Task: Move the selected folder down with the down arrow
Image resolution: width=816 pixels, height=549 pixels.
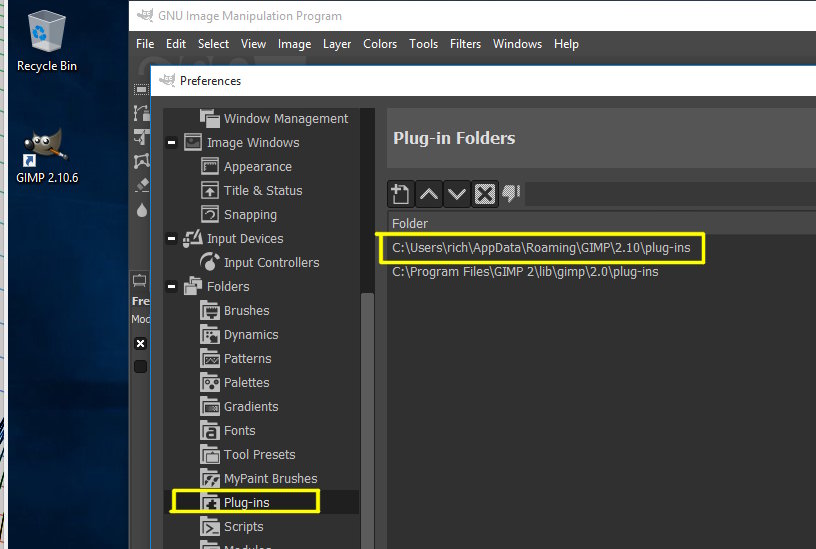Action: click(x=457, y=194)
